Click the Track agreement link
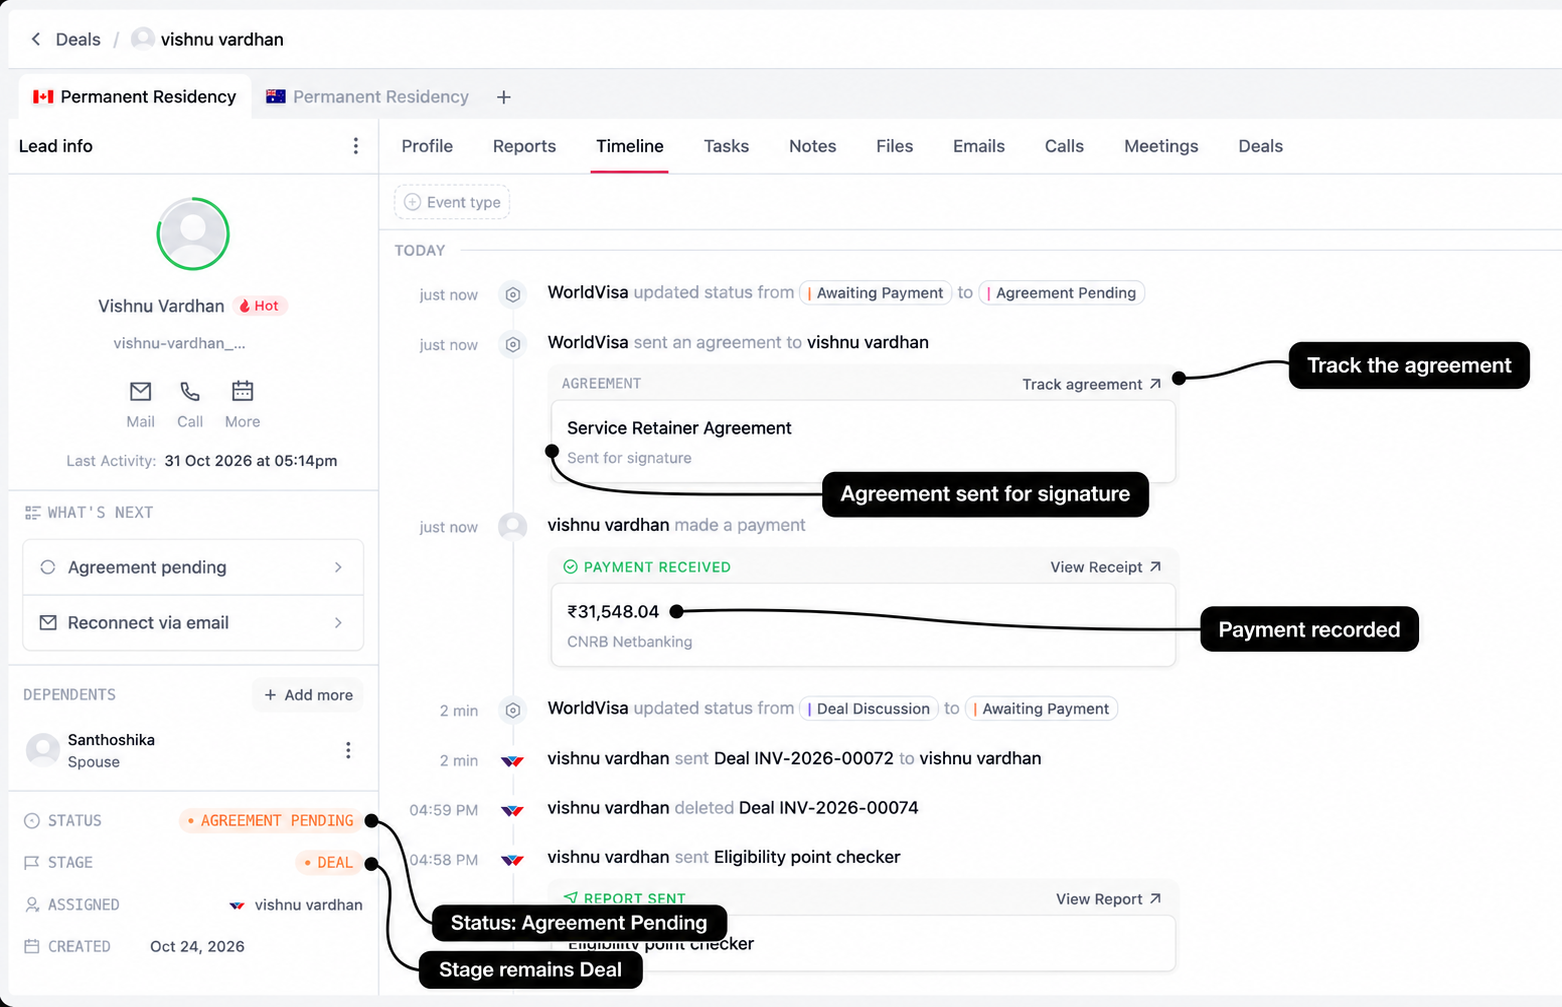 (x=1091, y=384)
